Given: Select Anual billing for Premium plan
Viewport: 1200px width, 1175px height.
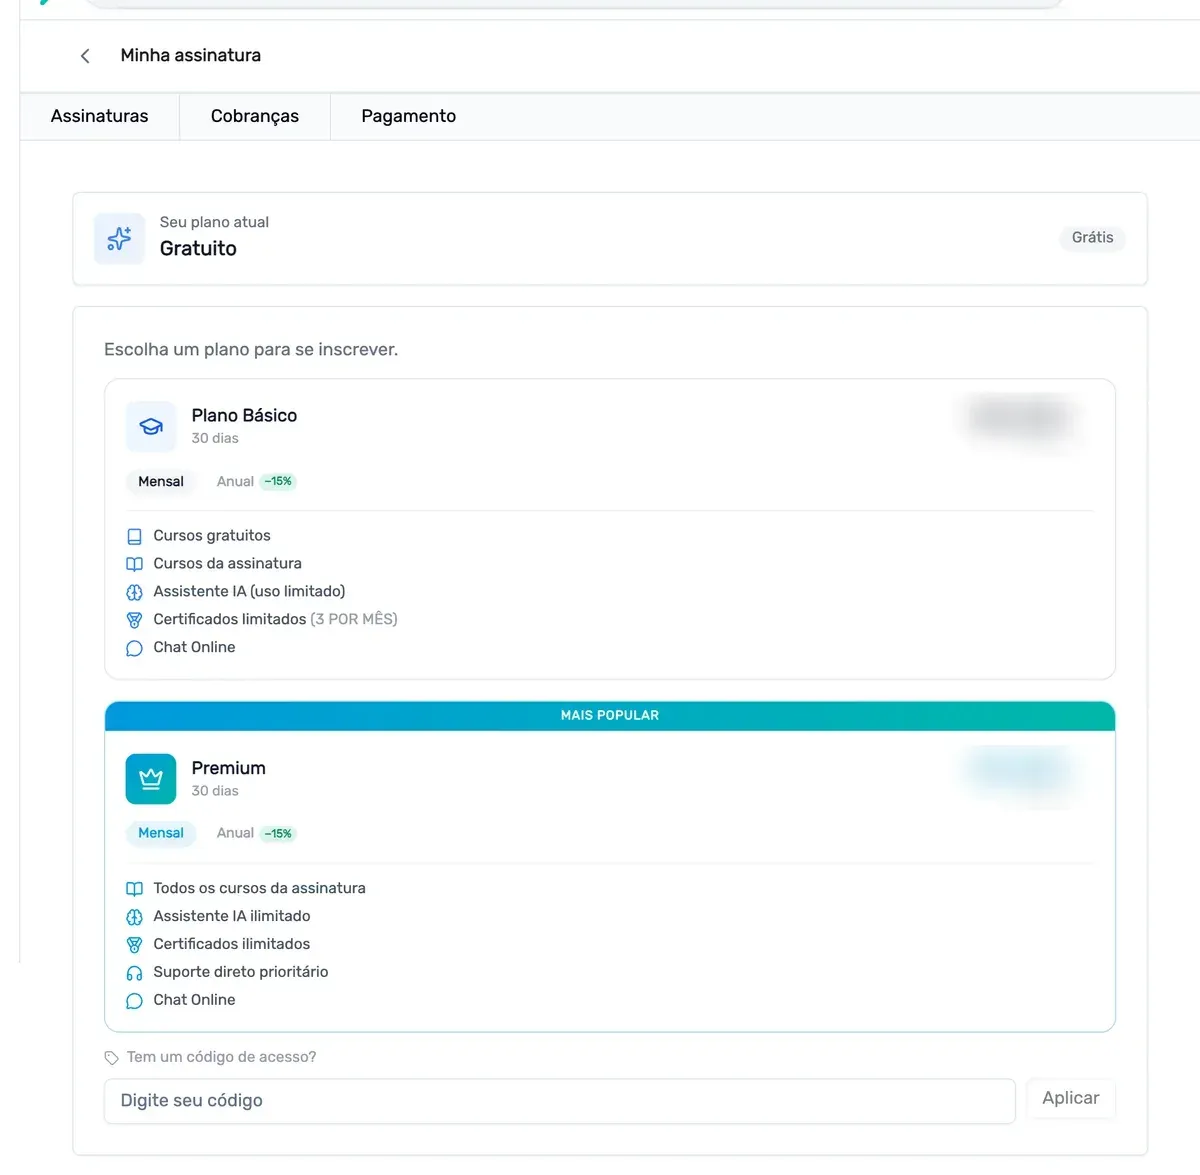Looking at the screenshot, I should pyautogui.click(x=256, y=833).
